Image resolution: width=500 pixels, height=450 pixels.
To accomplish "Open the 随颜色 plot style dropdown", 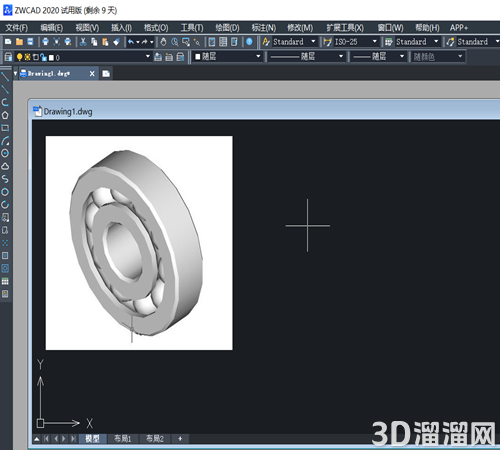I will tap(460, 56).
